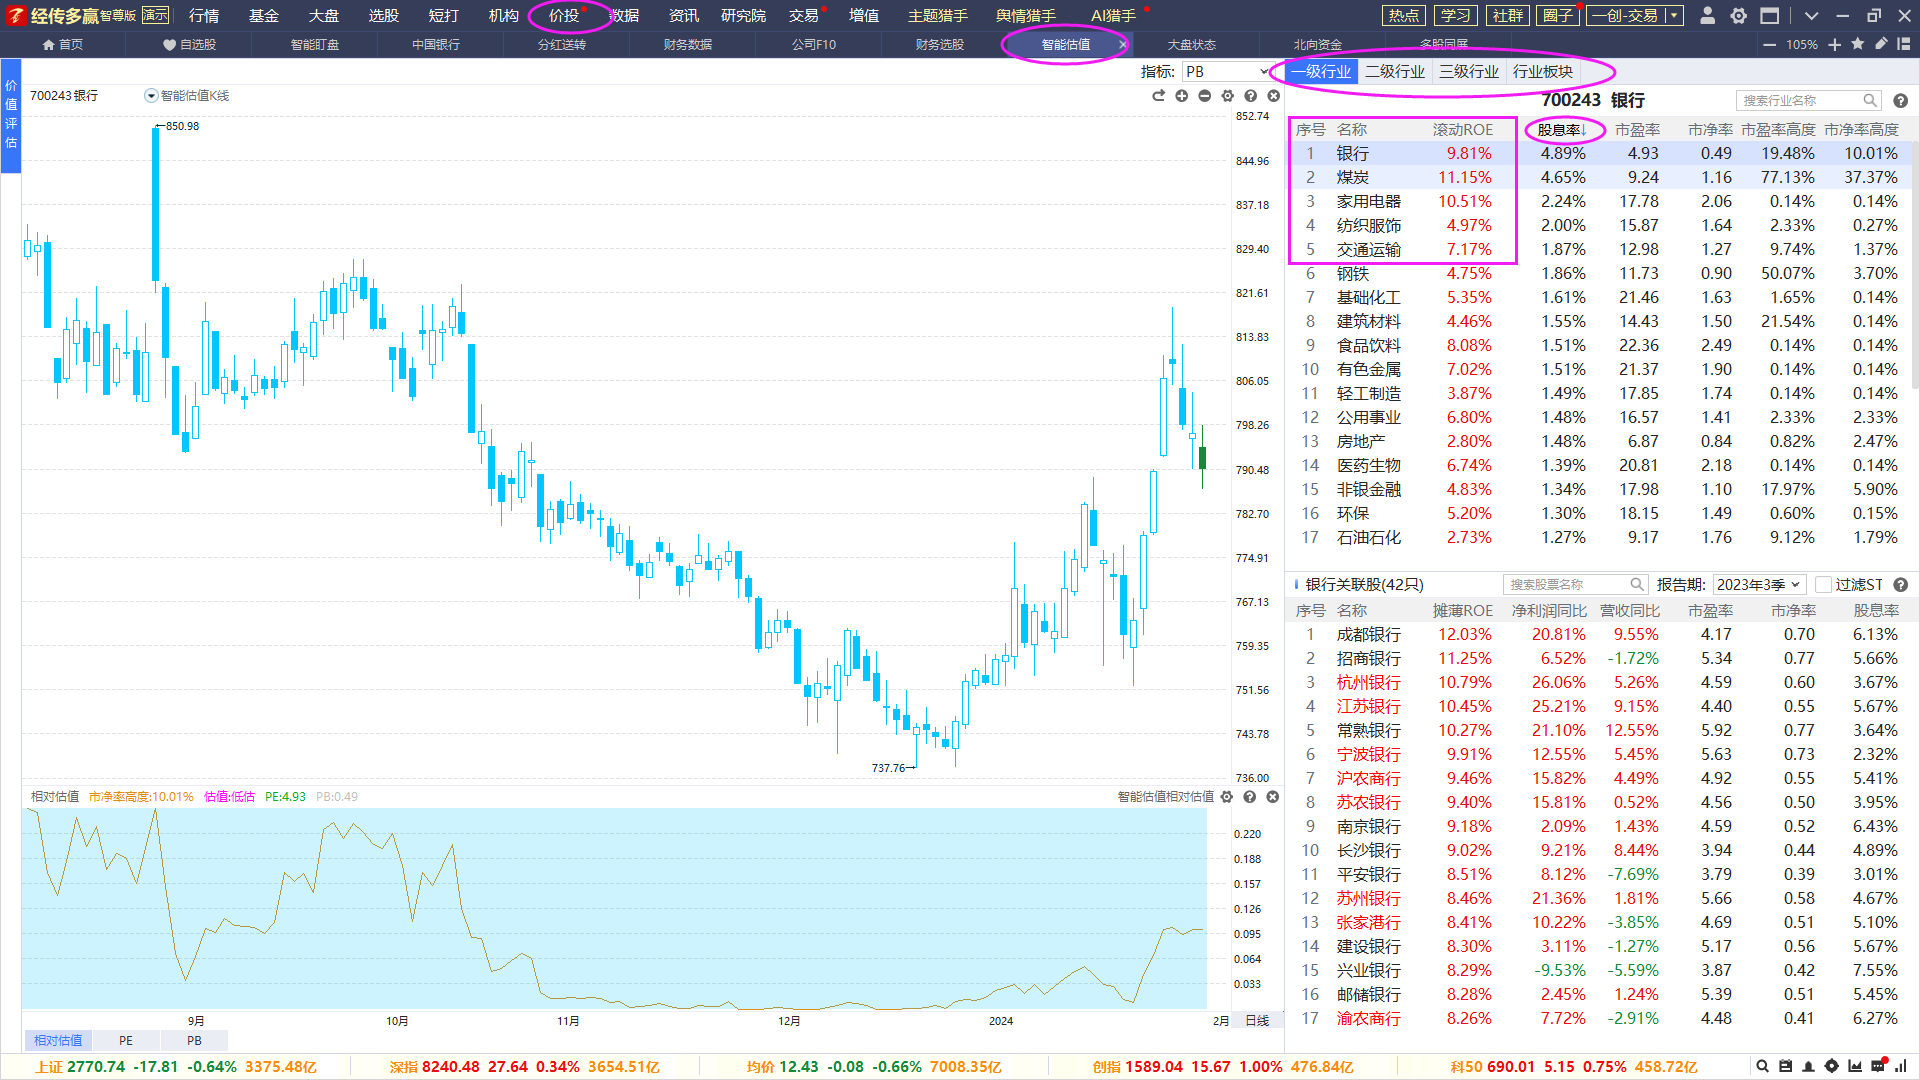Click the alert bell icon in status bar
The height and width of the screenshot is (1080, 1920).
click(1808, 1066)
